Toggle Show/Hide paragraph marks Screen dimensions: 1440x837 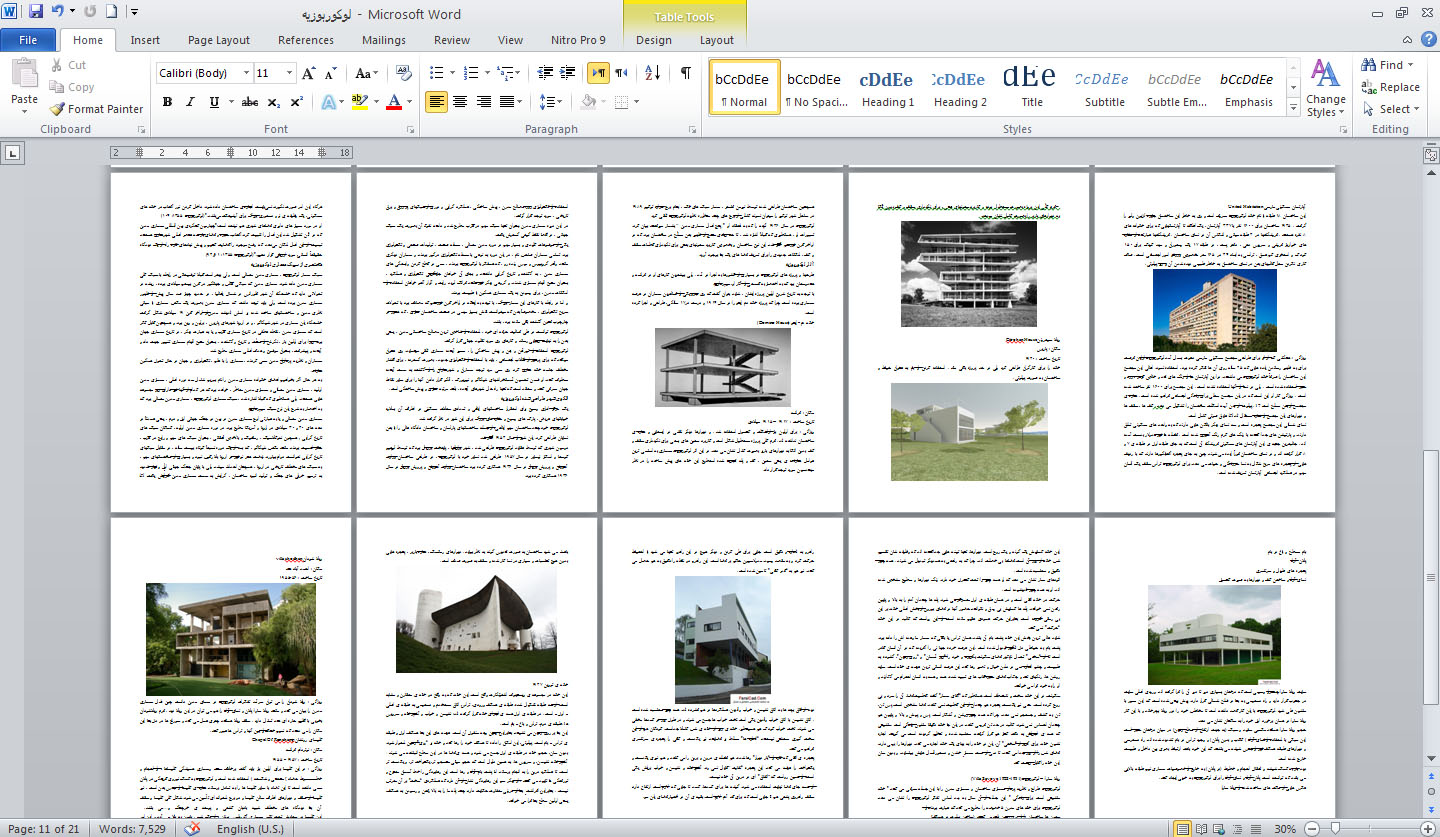click(685, 73)
